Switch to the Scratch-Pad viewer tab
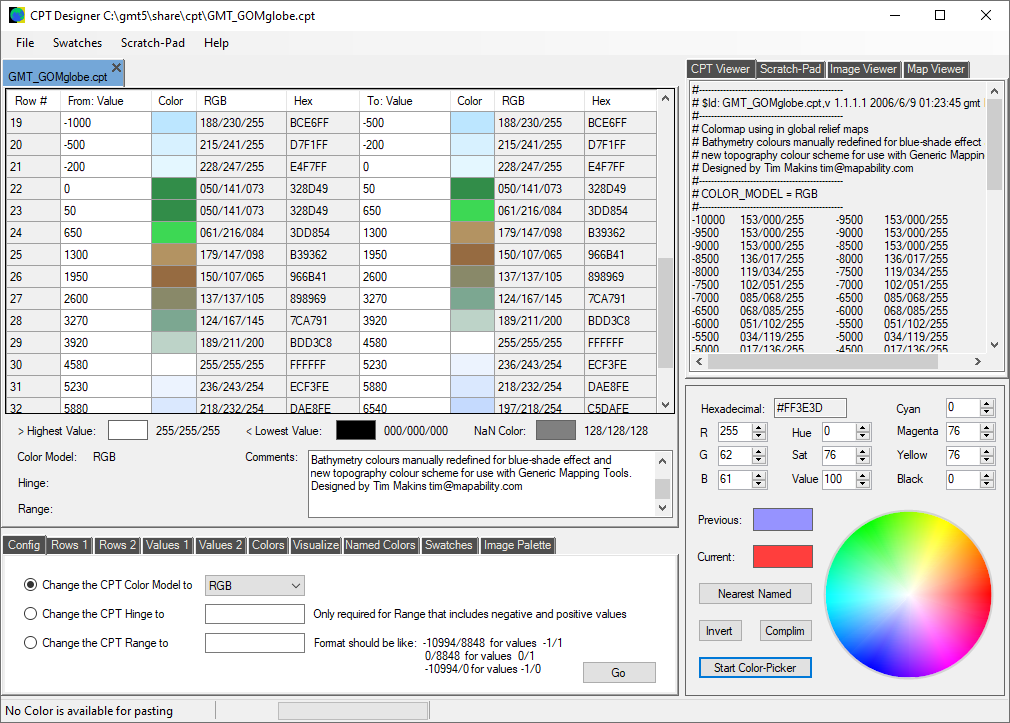Screen dimensions: 1010x723 pyautogui.click(x=790, y=69)
